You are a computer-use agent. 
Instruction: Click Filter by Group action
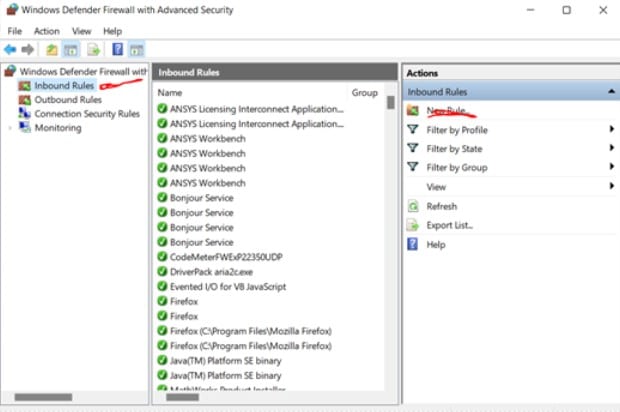457,168
